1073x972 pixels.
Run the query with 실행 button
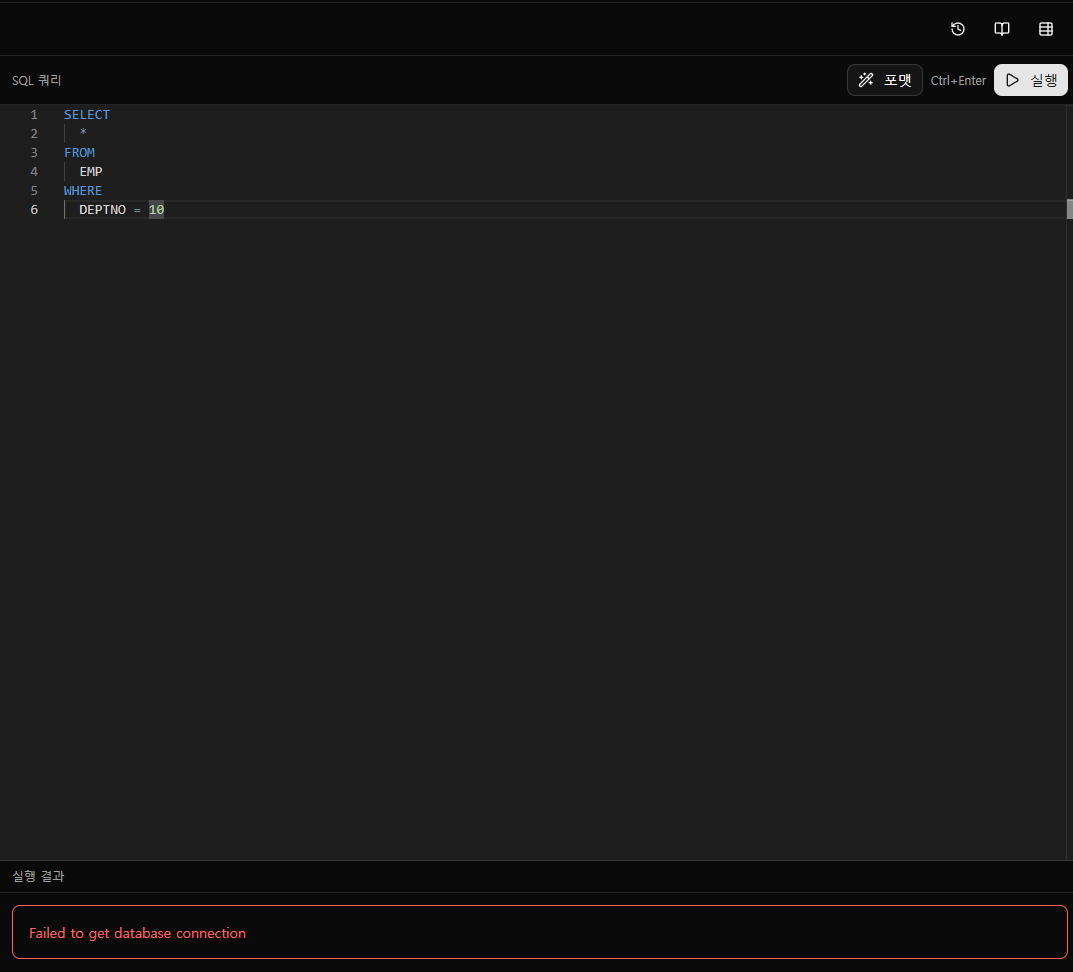click(x=1030, y=80)
